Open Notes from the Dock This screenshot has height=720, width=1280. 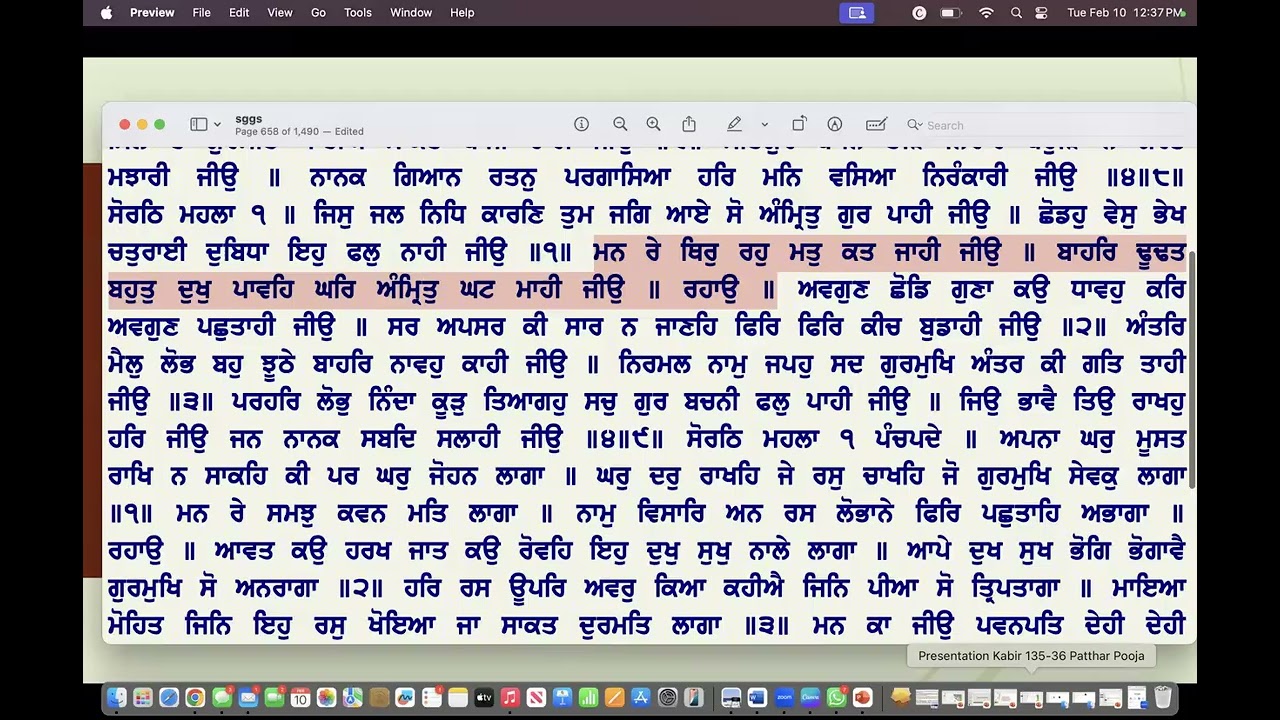coord(458,697)
